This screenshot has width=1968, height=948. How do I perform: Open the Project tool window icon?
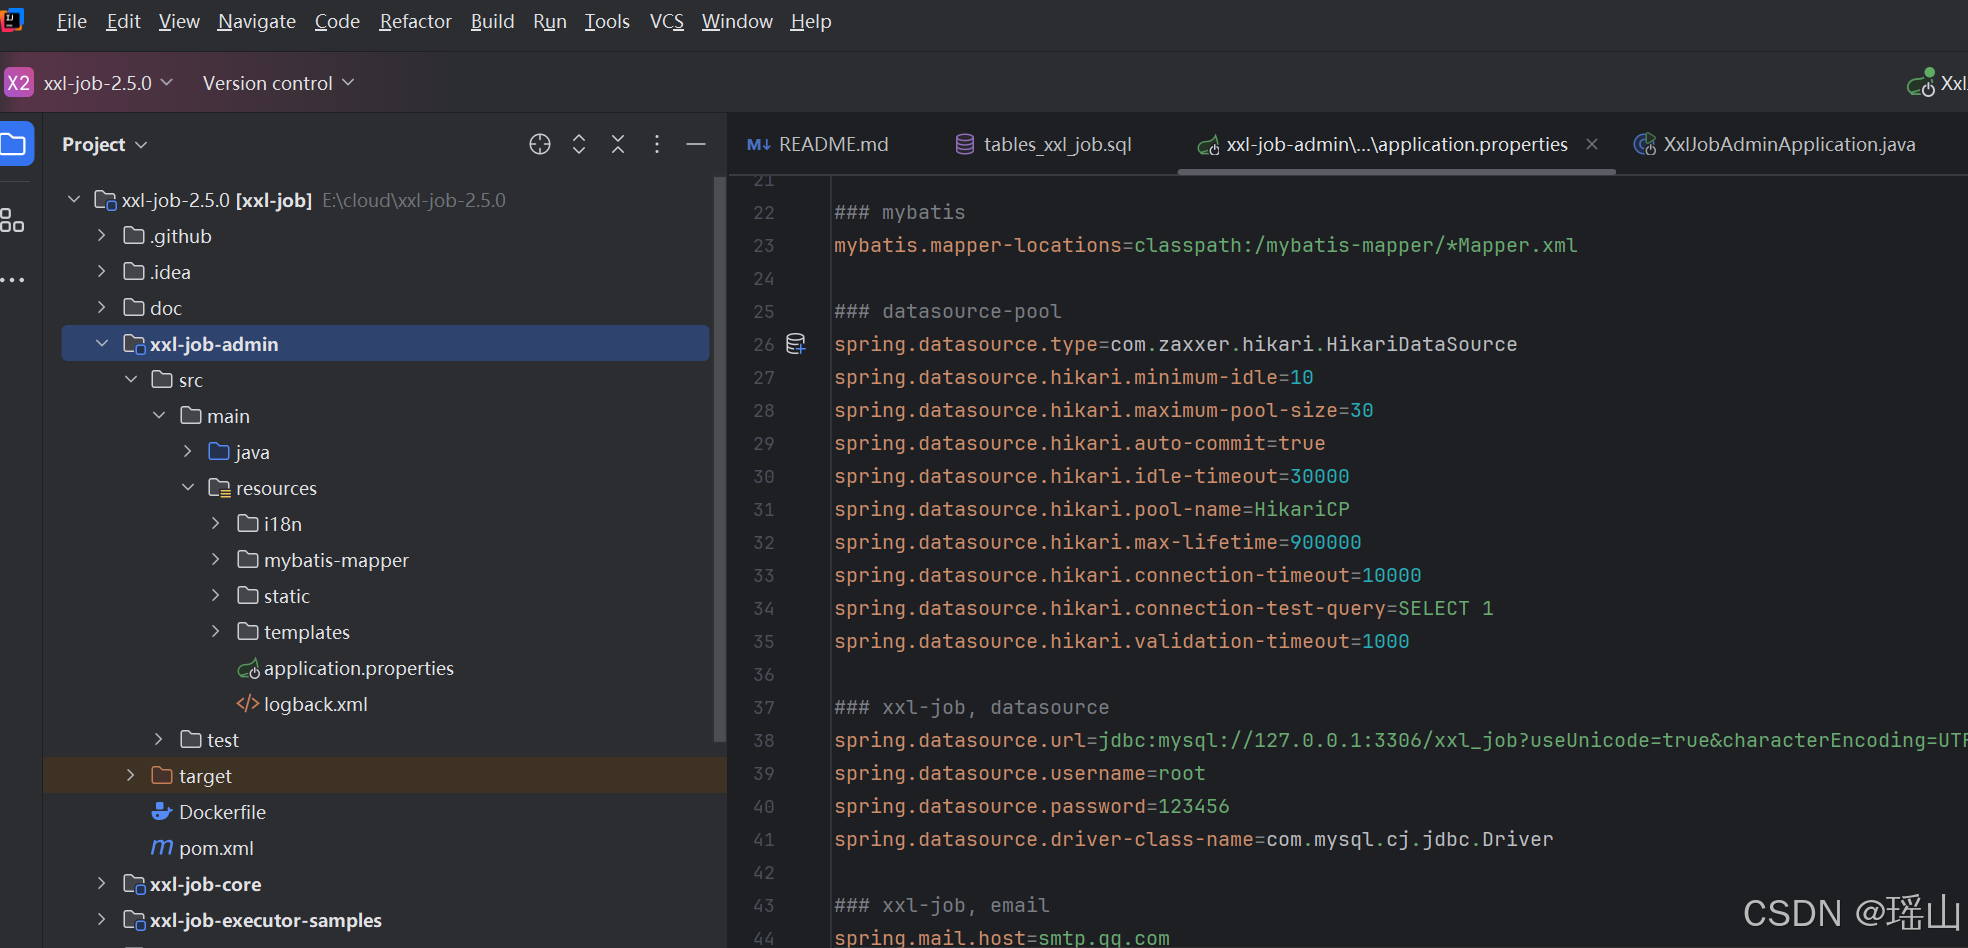14,144
